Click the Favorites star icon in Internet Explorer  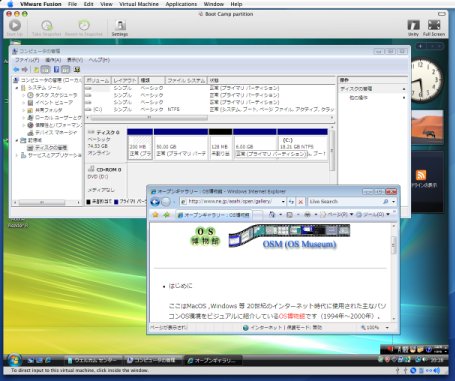coord(155,215)
